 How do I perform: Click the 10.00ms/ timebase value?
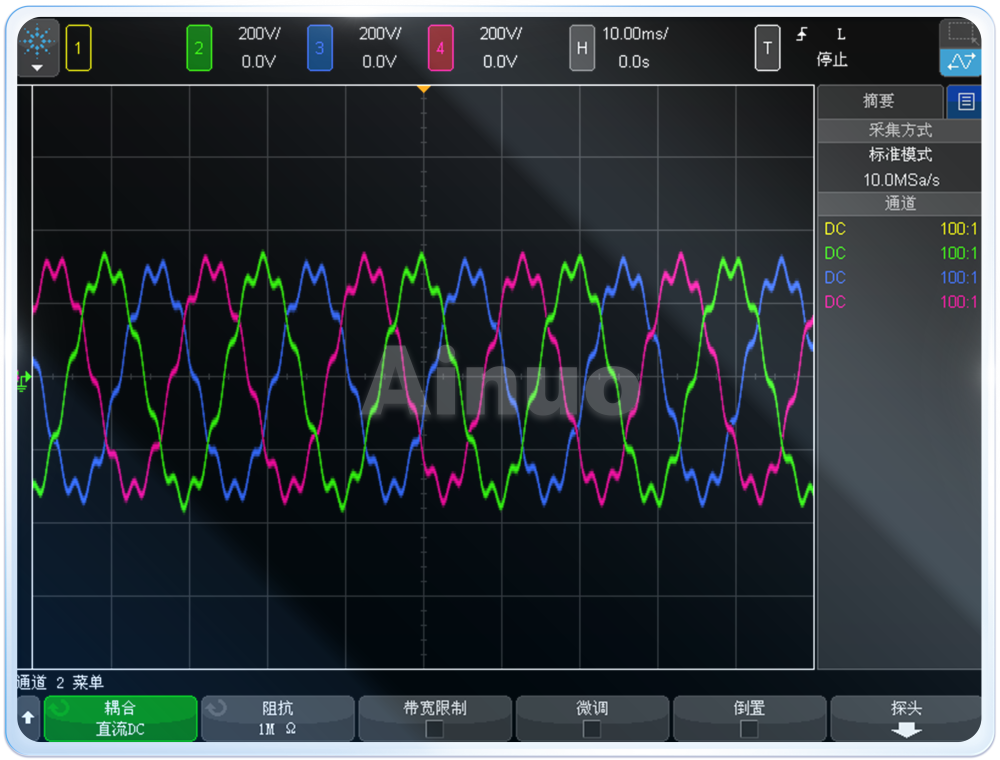[x=635, y=34]
